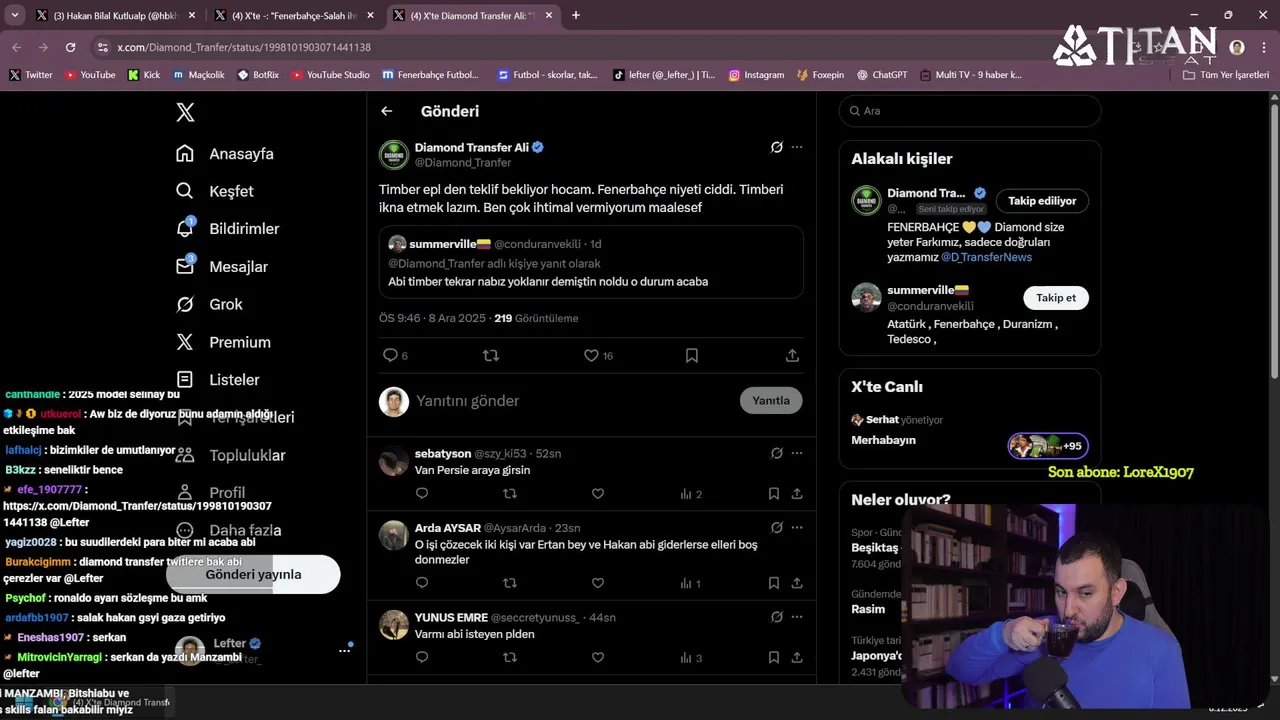
Task: Like the main post with 16 likes
Action: click(x=598, y=355)
